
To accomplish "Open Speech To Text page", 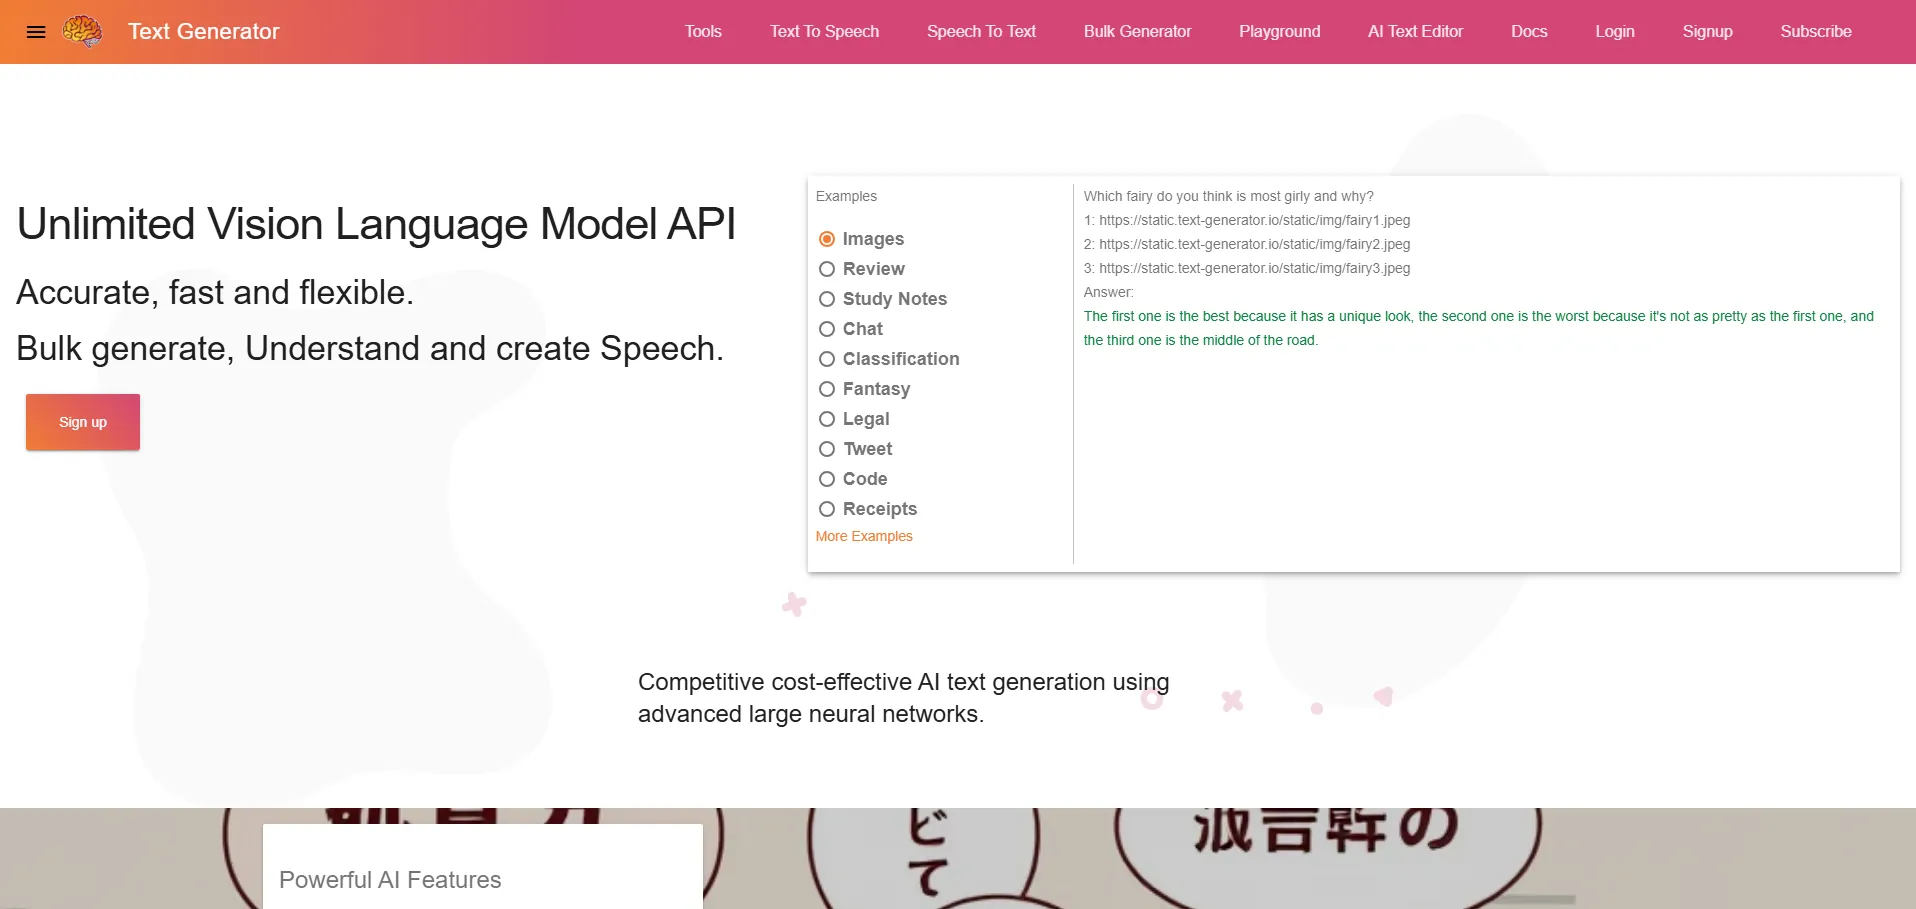I will click(x=980, y=32).
